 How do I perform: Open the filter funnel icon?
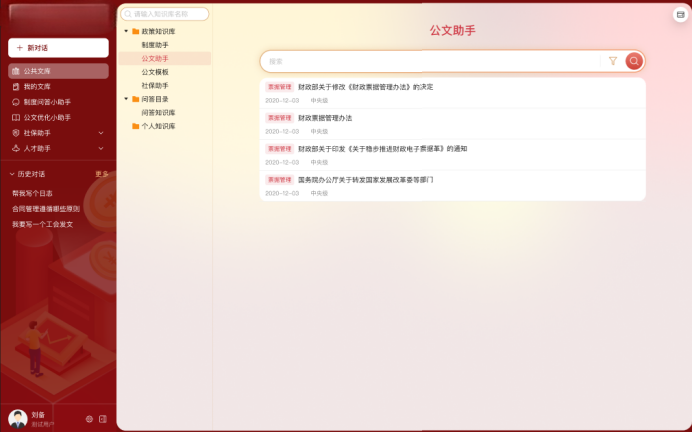[613, 61]
